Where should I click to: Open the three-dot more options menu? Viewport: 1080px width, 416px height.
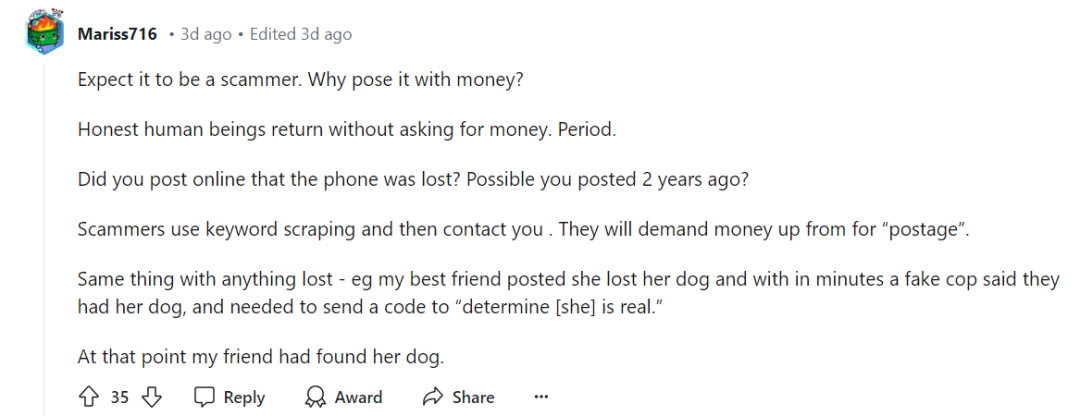click(x=541, y=397)
